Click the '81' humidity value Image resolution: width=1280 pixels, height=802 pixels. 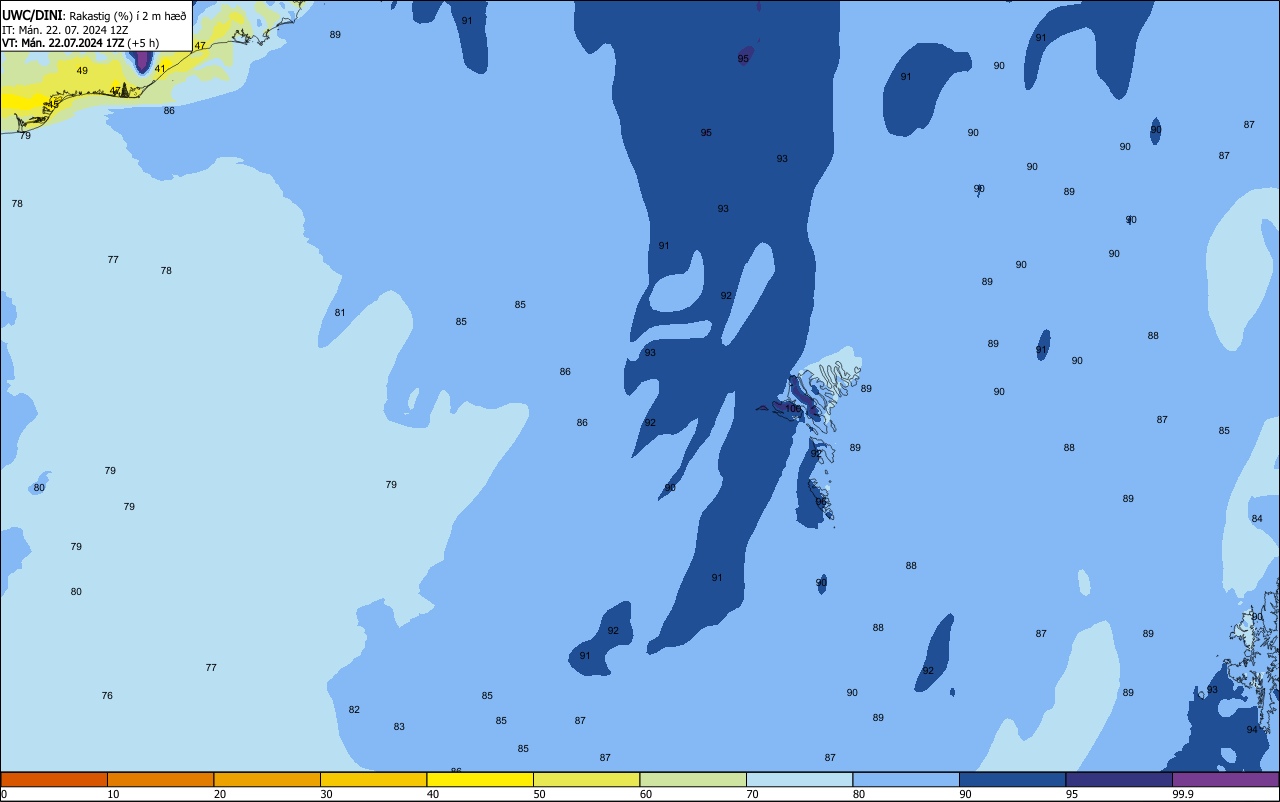[340, 313]
